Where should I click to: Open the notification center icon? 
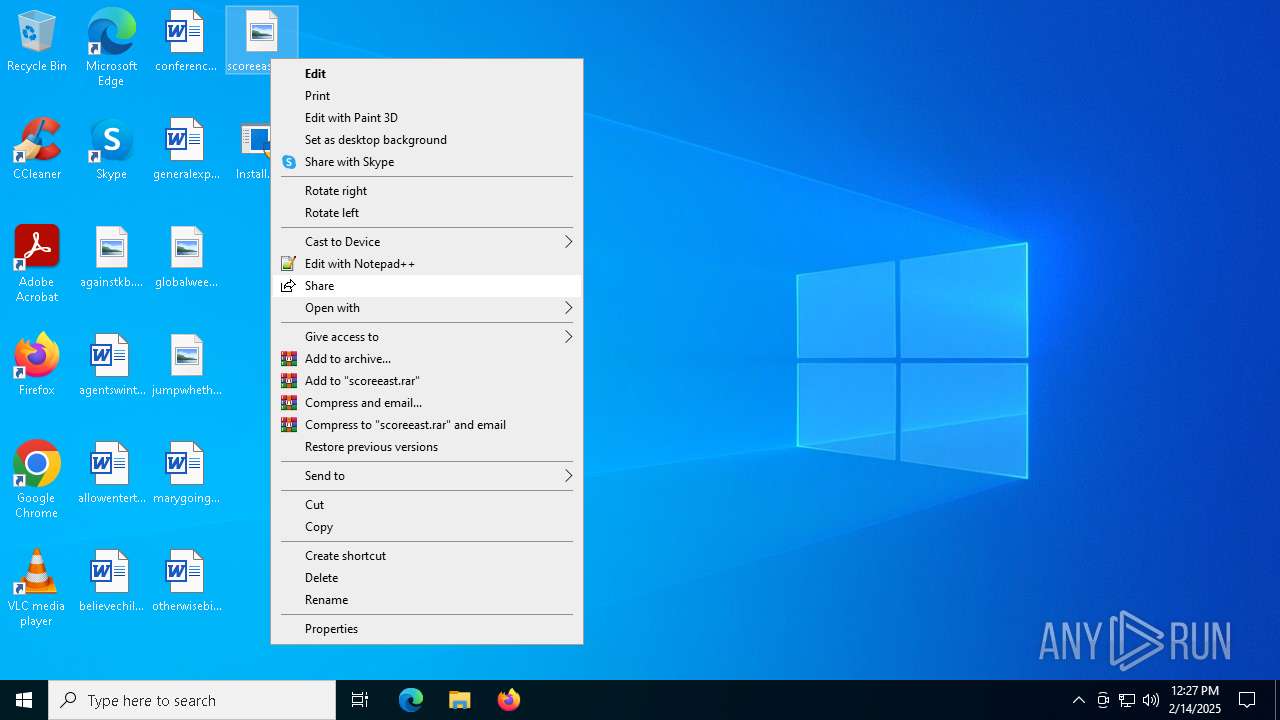pos(1247,700)
